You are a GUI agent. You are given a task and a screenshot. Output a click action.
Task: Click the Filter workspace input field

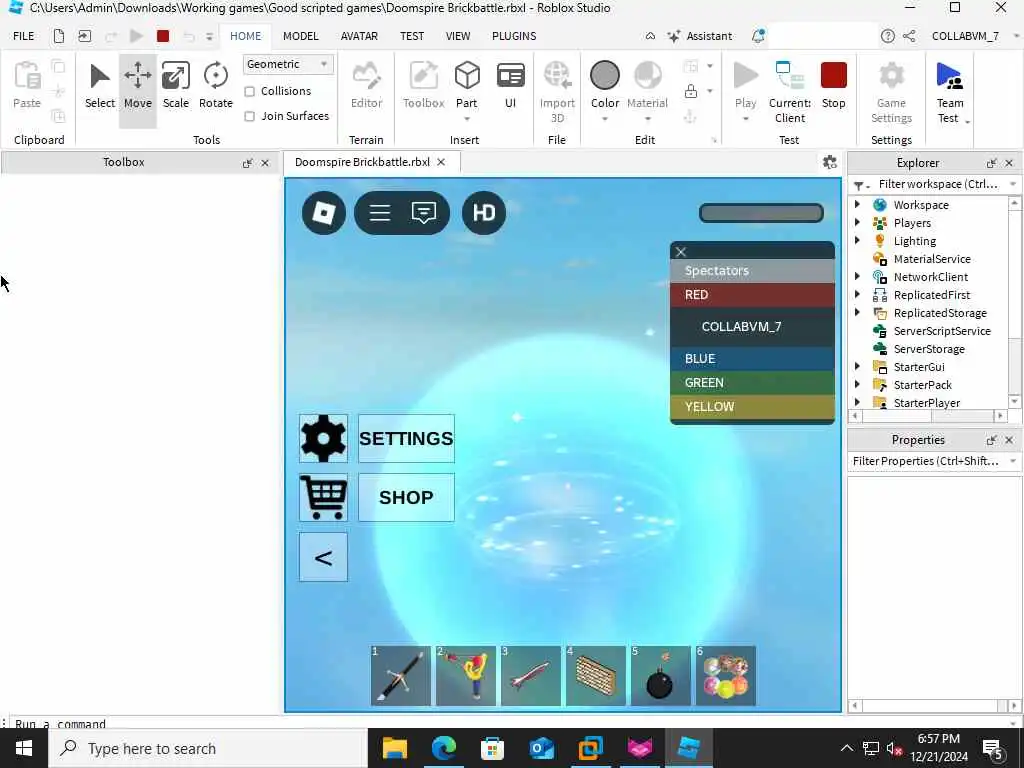pos(938,184)
